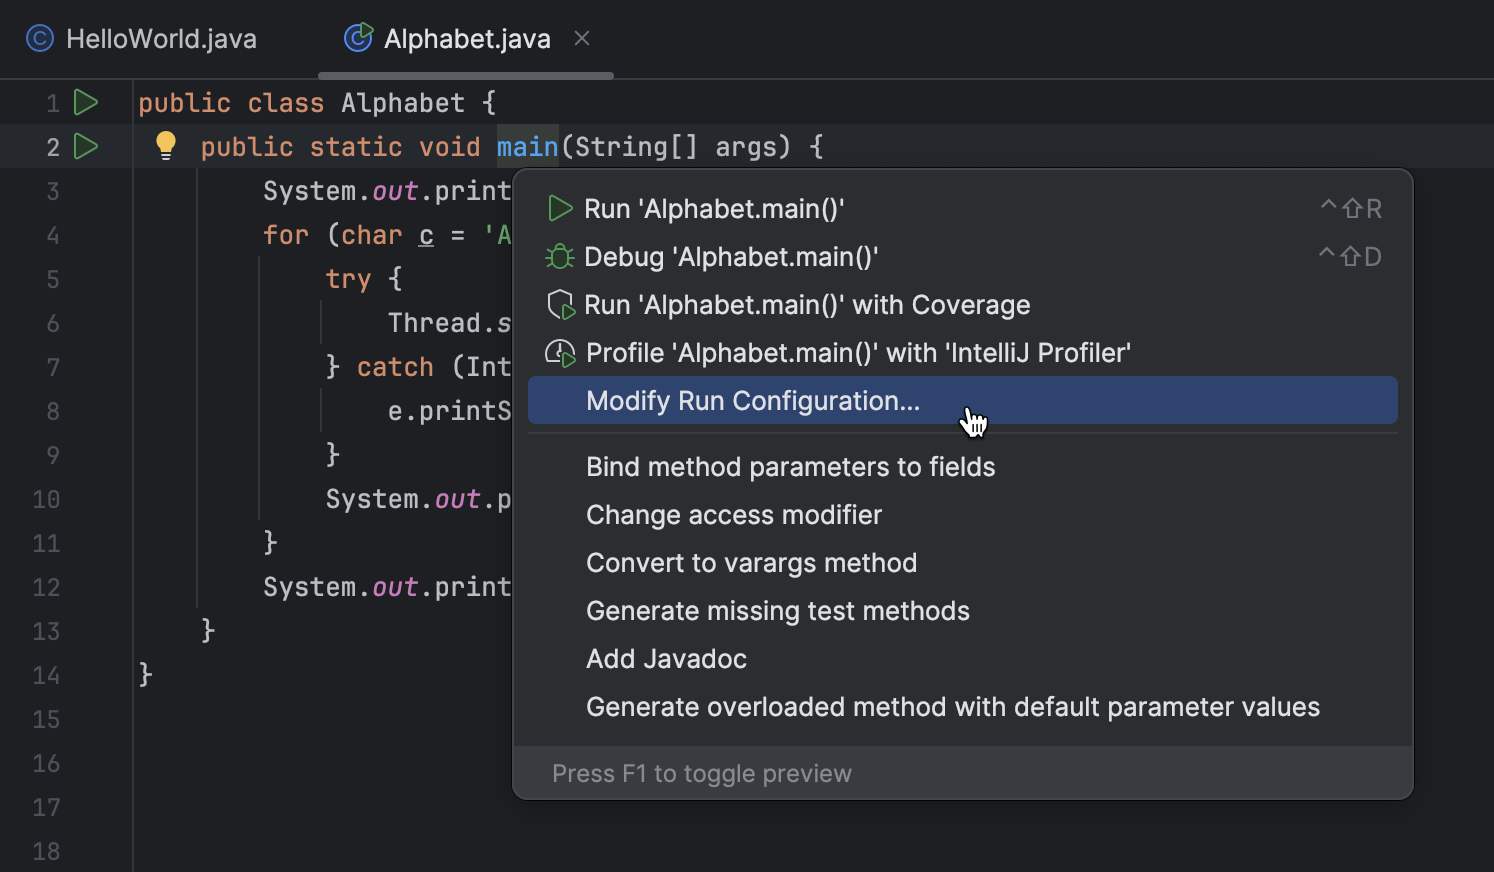Open the intention actions lightbulb on line 2
The width and height of the screenshot is (1494, 872).
tap(165, 146)
